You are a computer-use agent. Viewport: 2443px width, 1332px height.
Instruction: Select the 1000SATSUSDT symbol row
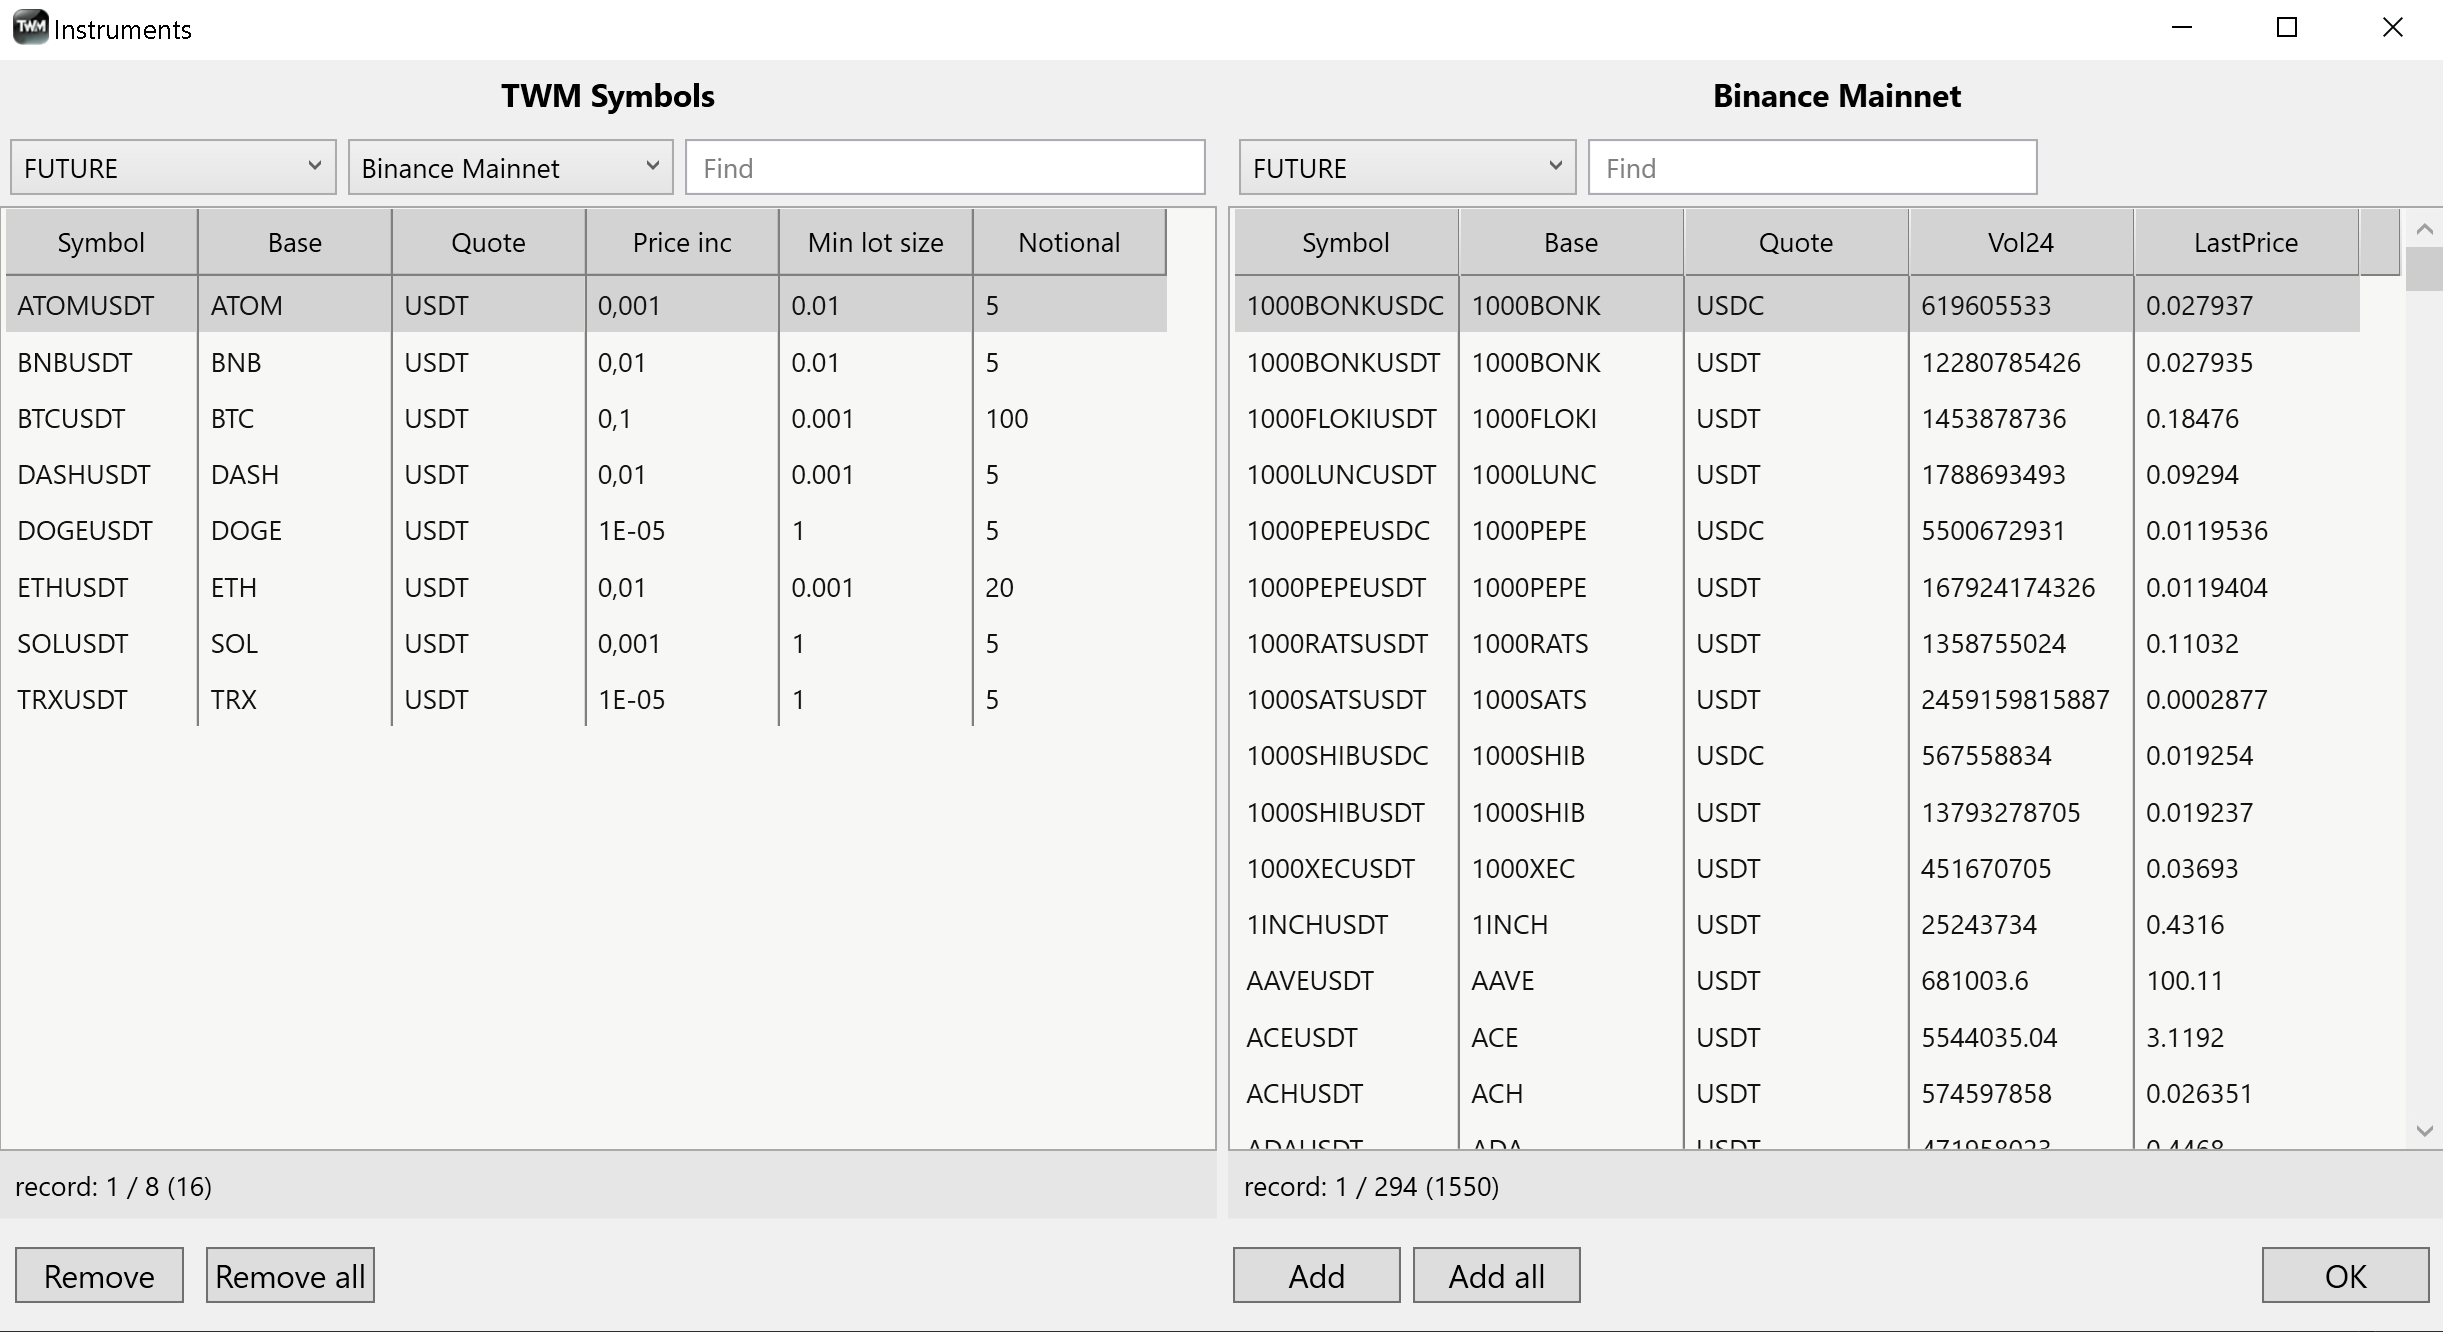click(x=1797, y=699)
